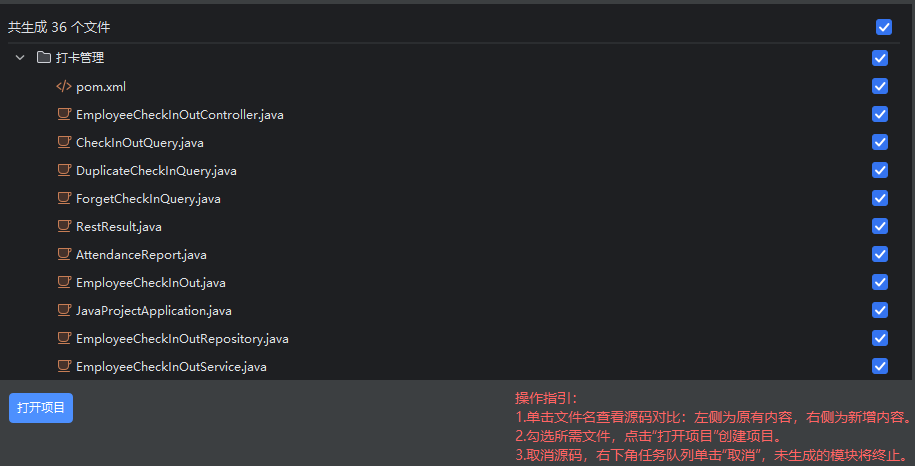This screenshot has height=466, width=915.
Task: Open EmployeeCheckInOutService.java file entry
Action: click(171, 367)
